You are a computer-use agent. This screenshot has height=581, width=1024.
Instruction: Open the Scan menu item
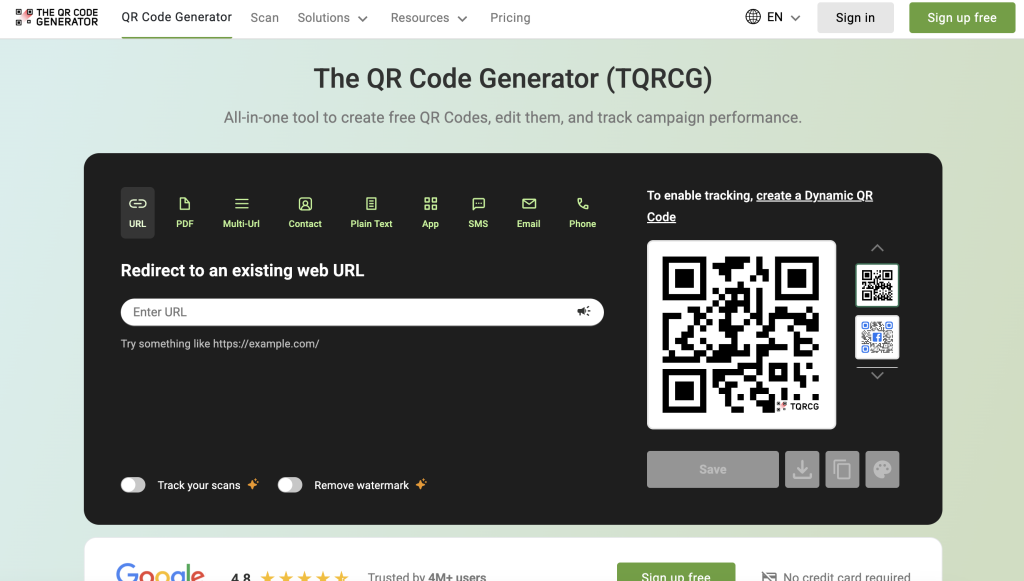pyautogui.click(x=265, y=18)
